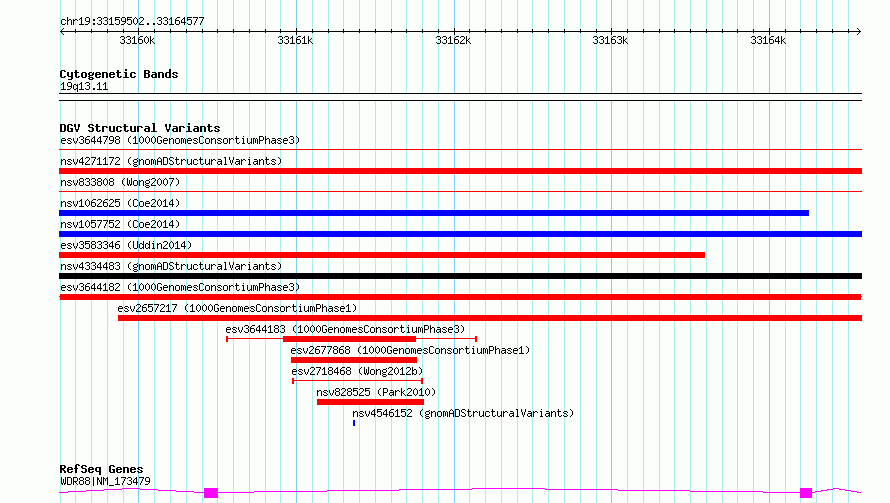Click the Cytogenetic Bands track title
The image size is (890, 503).
point(119,74)
